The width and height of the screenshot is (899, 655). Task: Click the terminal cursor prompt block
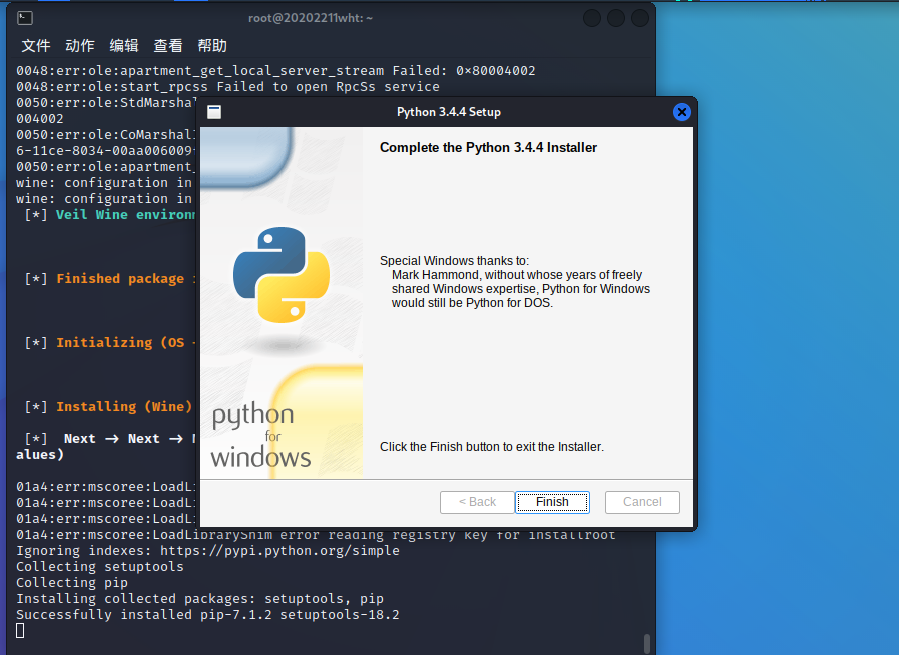point(20,631)
